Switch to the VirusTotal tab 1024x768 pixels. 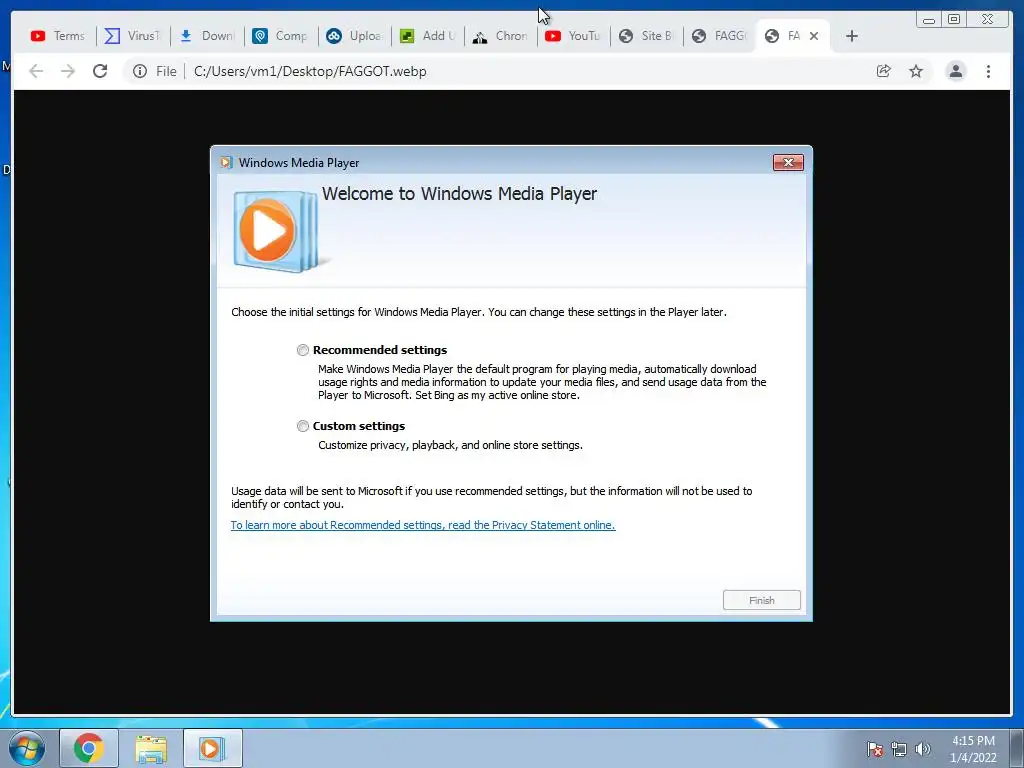pyautogui.click(x=133, y=36)
